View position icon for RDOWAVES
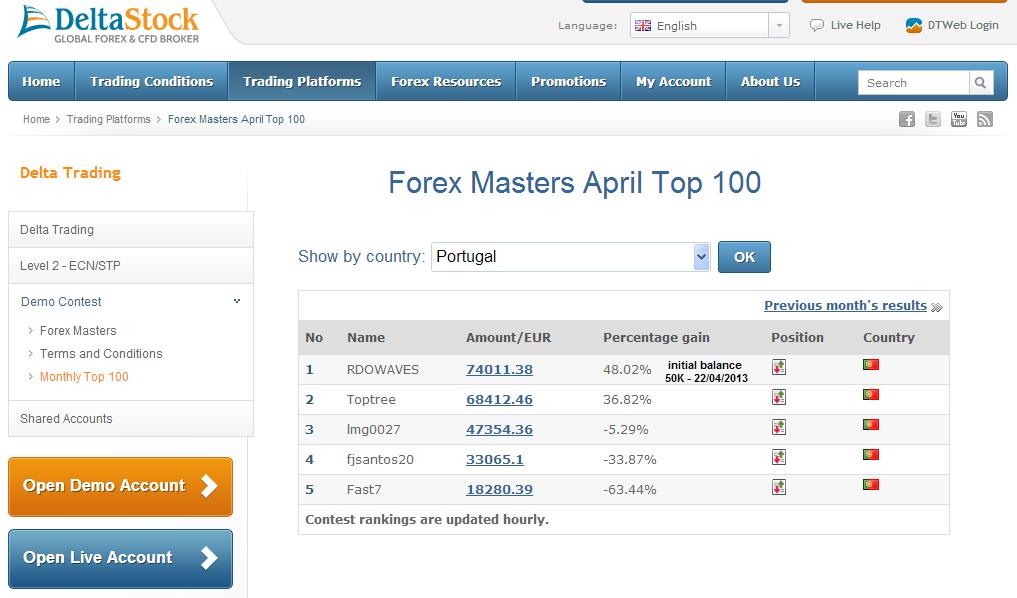The width and height of the screenshot is (1017, 598). tap(779, 367)
